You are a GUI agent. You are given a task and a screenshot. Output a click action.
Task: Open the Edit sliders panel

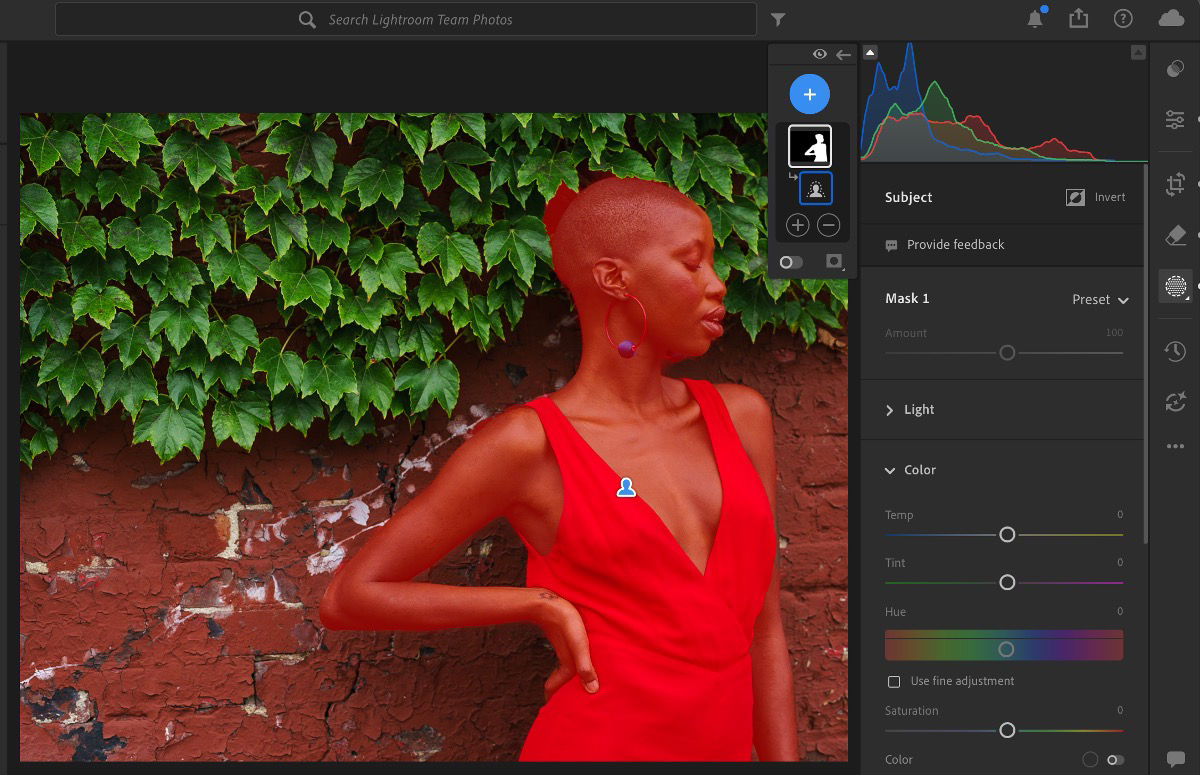(x=1176, y=120)
